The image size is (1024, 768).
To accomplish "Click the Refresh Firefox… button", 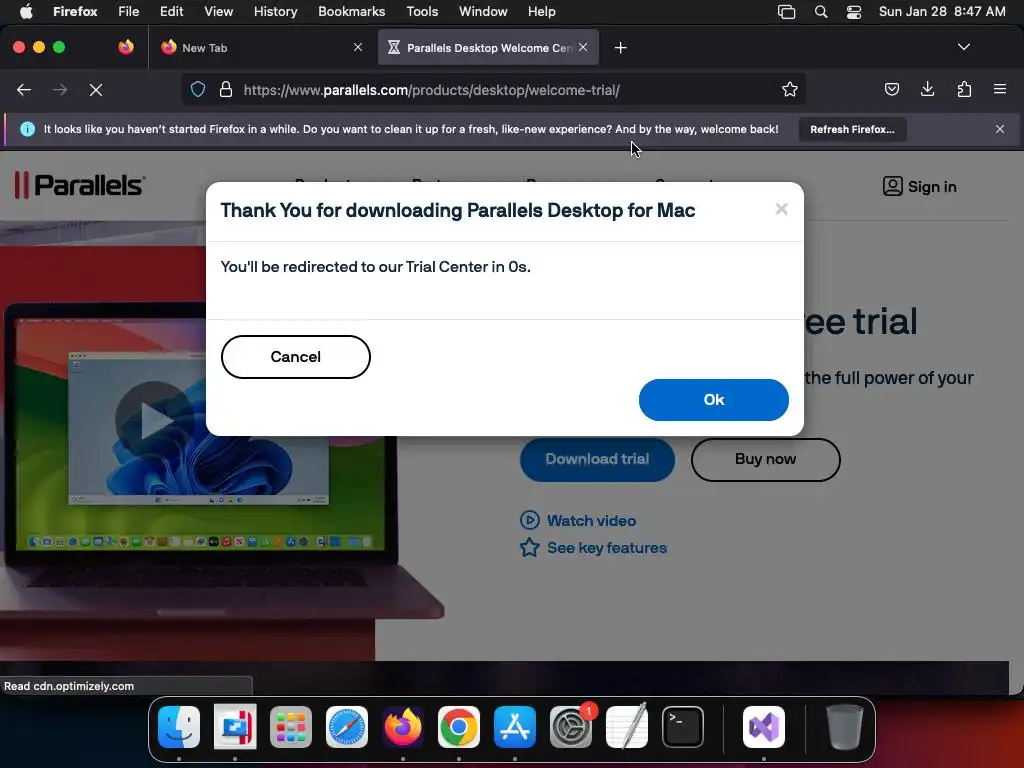I will 852,129.
